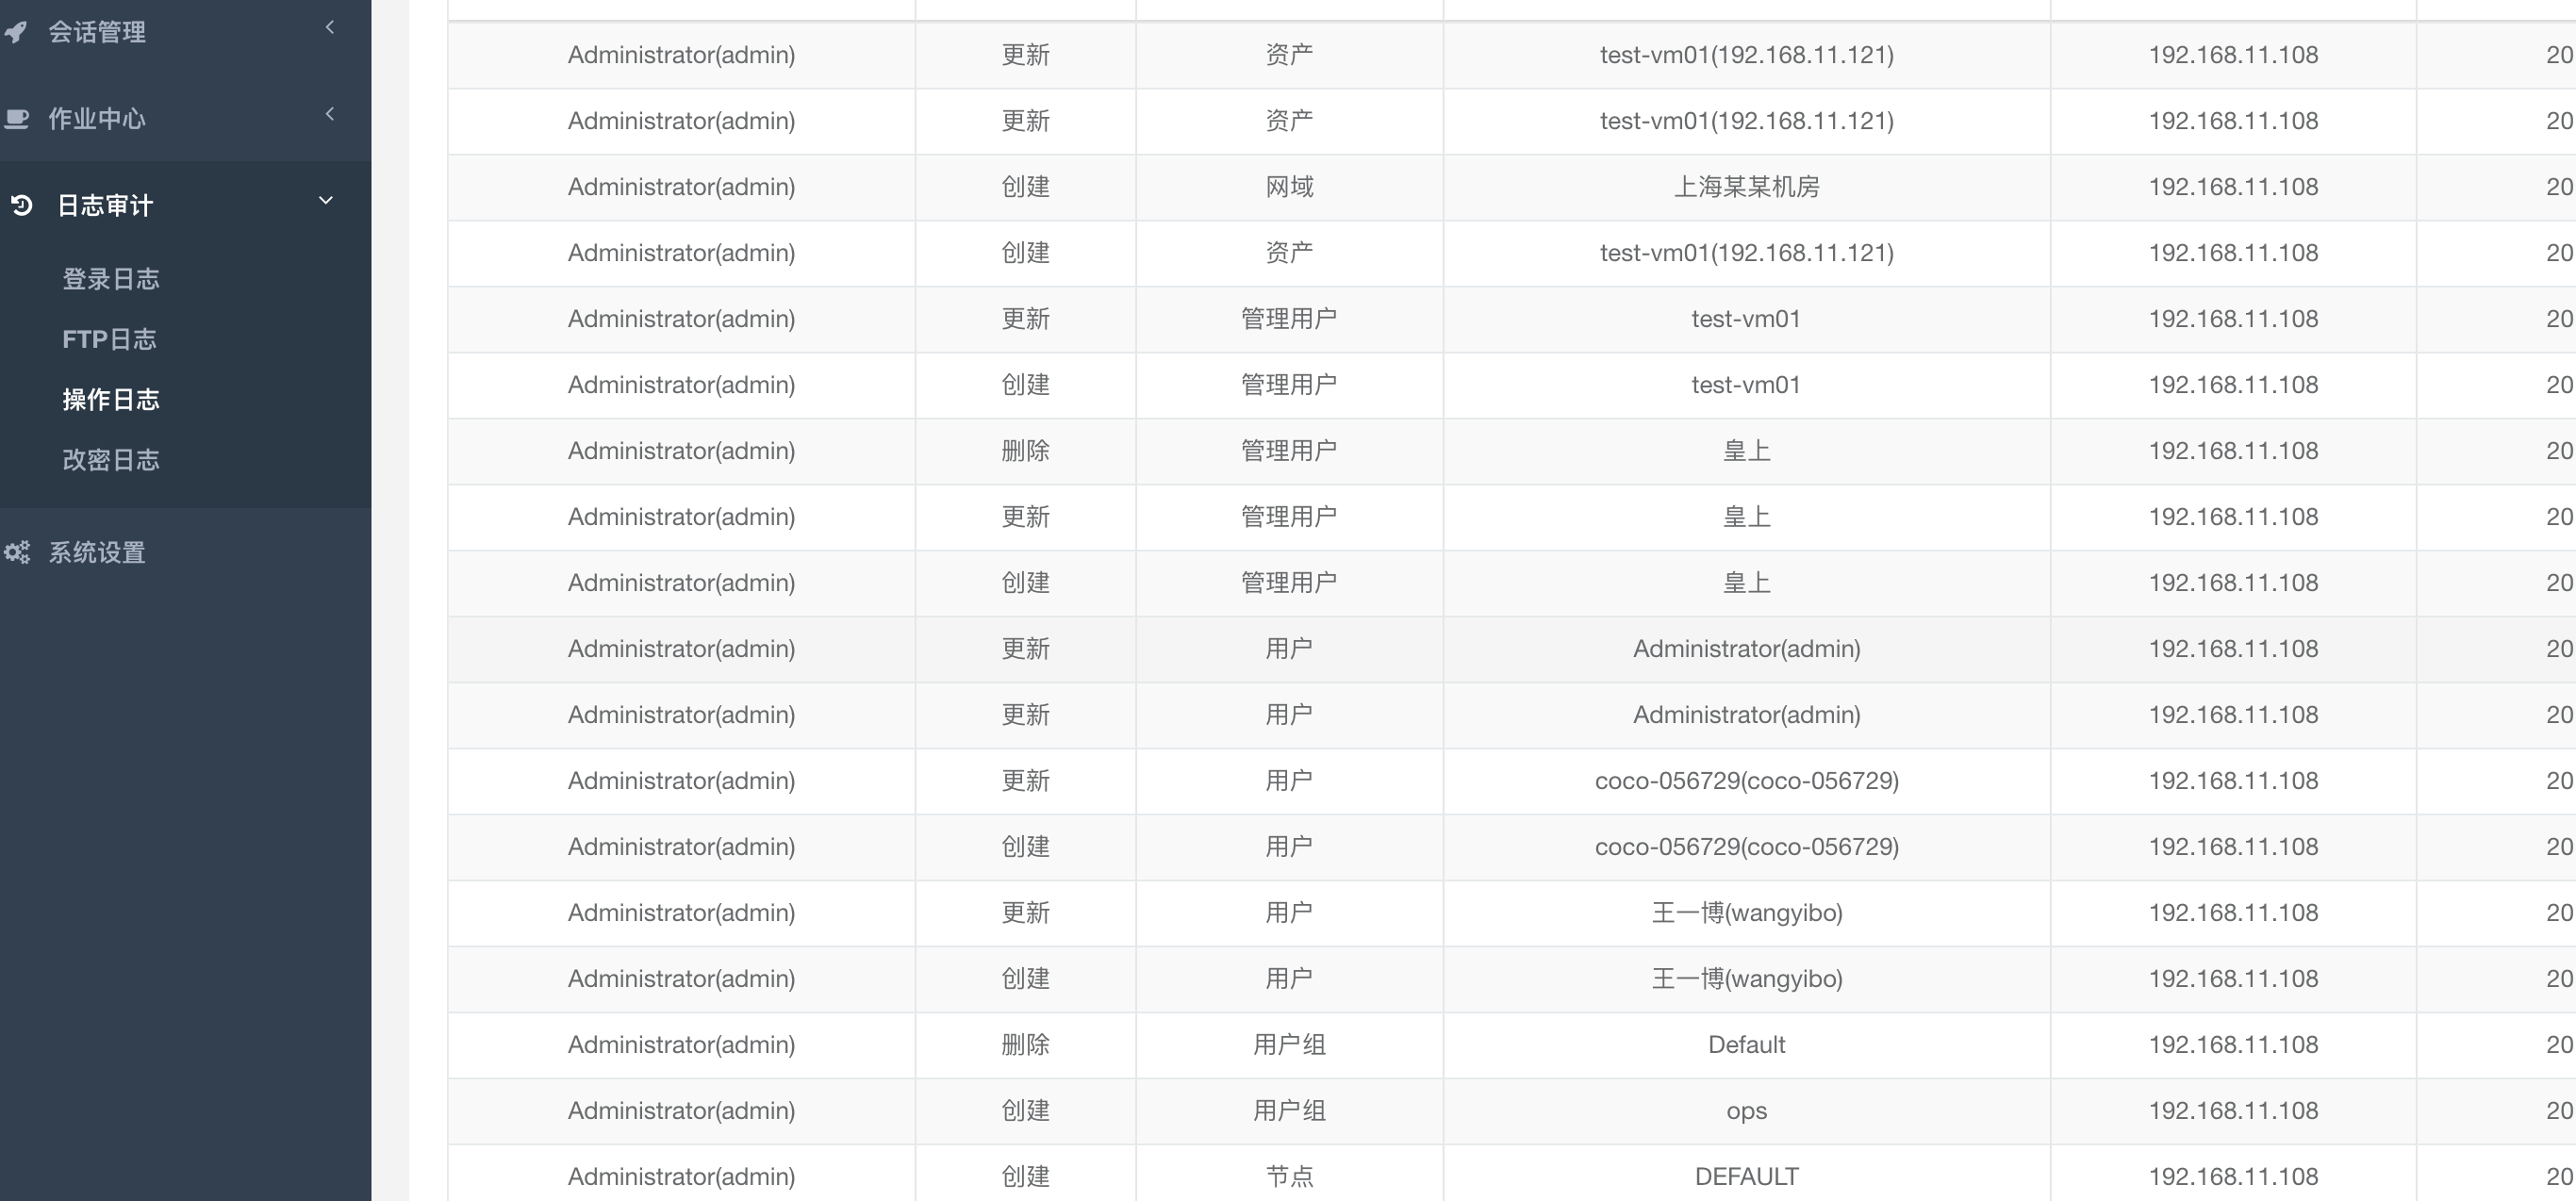Click Administrator(admin) user in 上海某某机房 row

[x=682, y=187]
